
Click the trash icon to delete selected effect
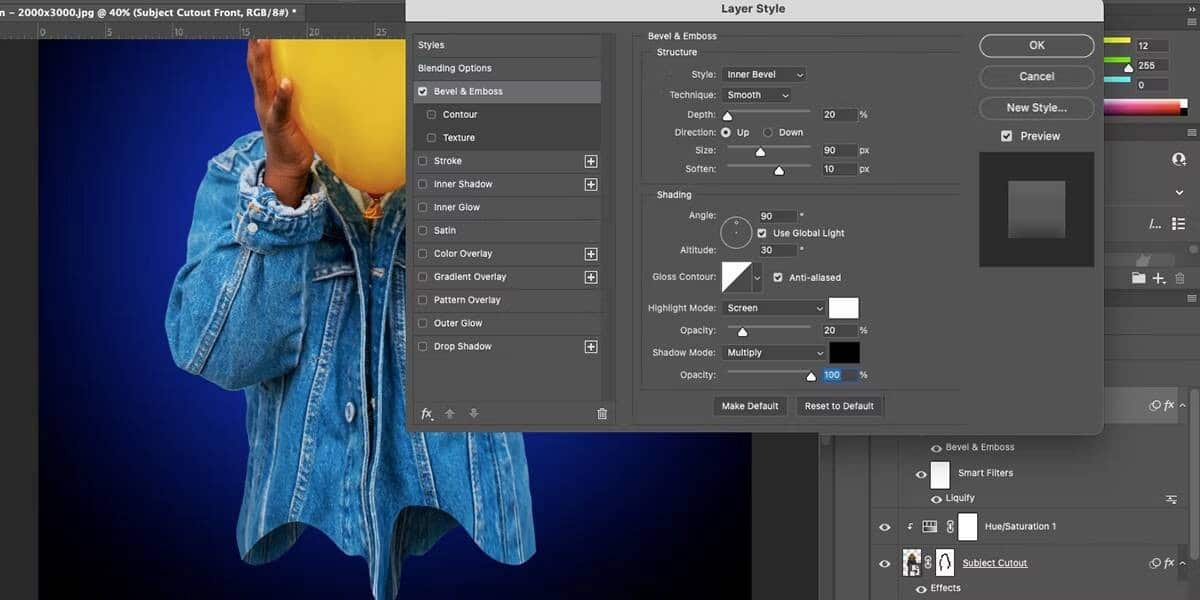(601, 413)
